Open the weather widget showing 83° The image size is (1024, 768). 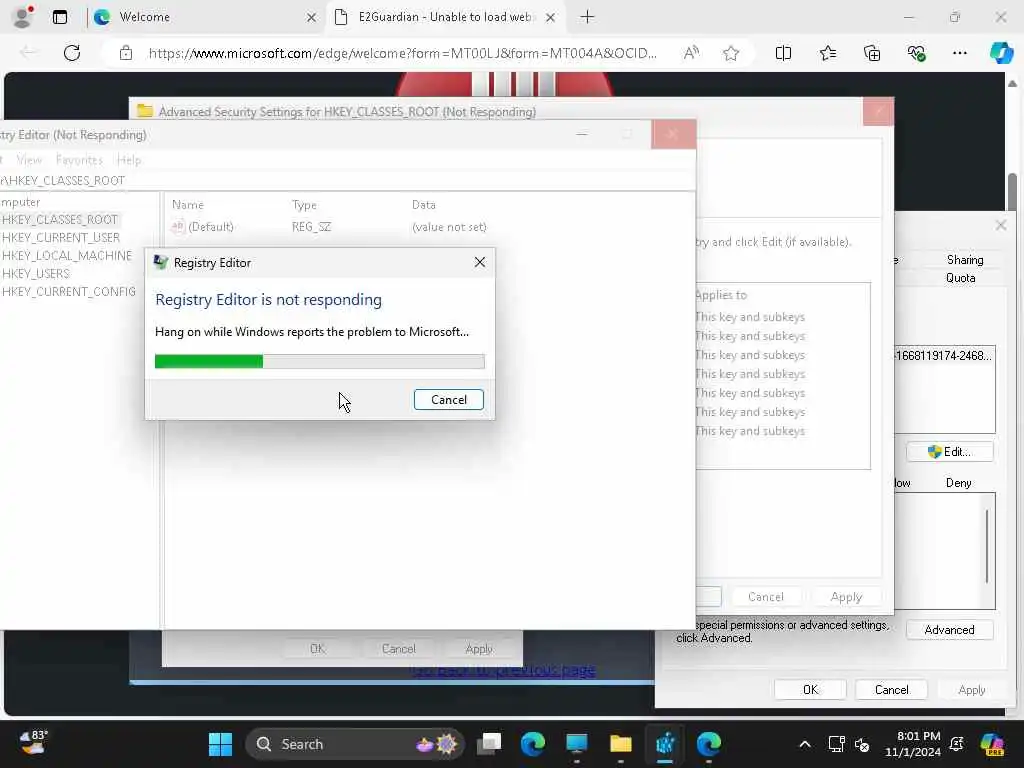pos(33,743)
